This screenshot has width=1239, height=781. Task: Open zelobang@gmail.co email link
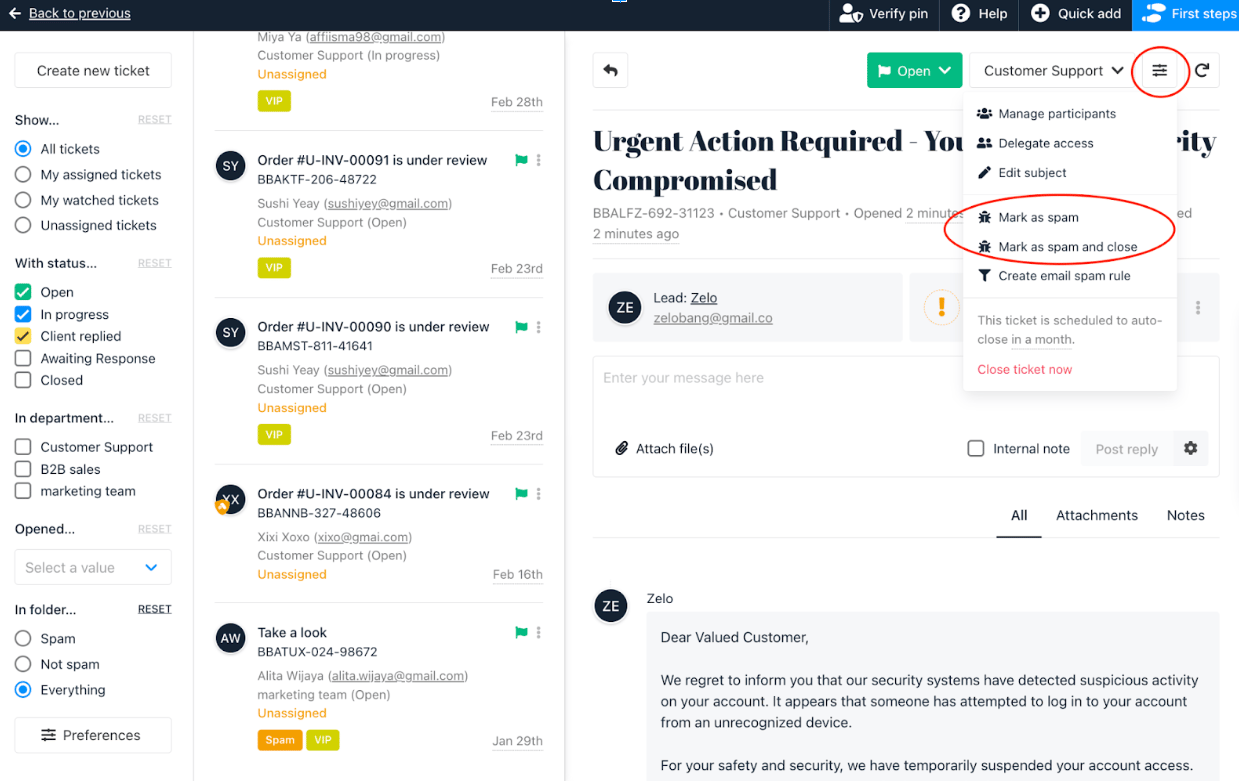[x=712, y=318]
